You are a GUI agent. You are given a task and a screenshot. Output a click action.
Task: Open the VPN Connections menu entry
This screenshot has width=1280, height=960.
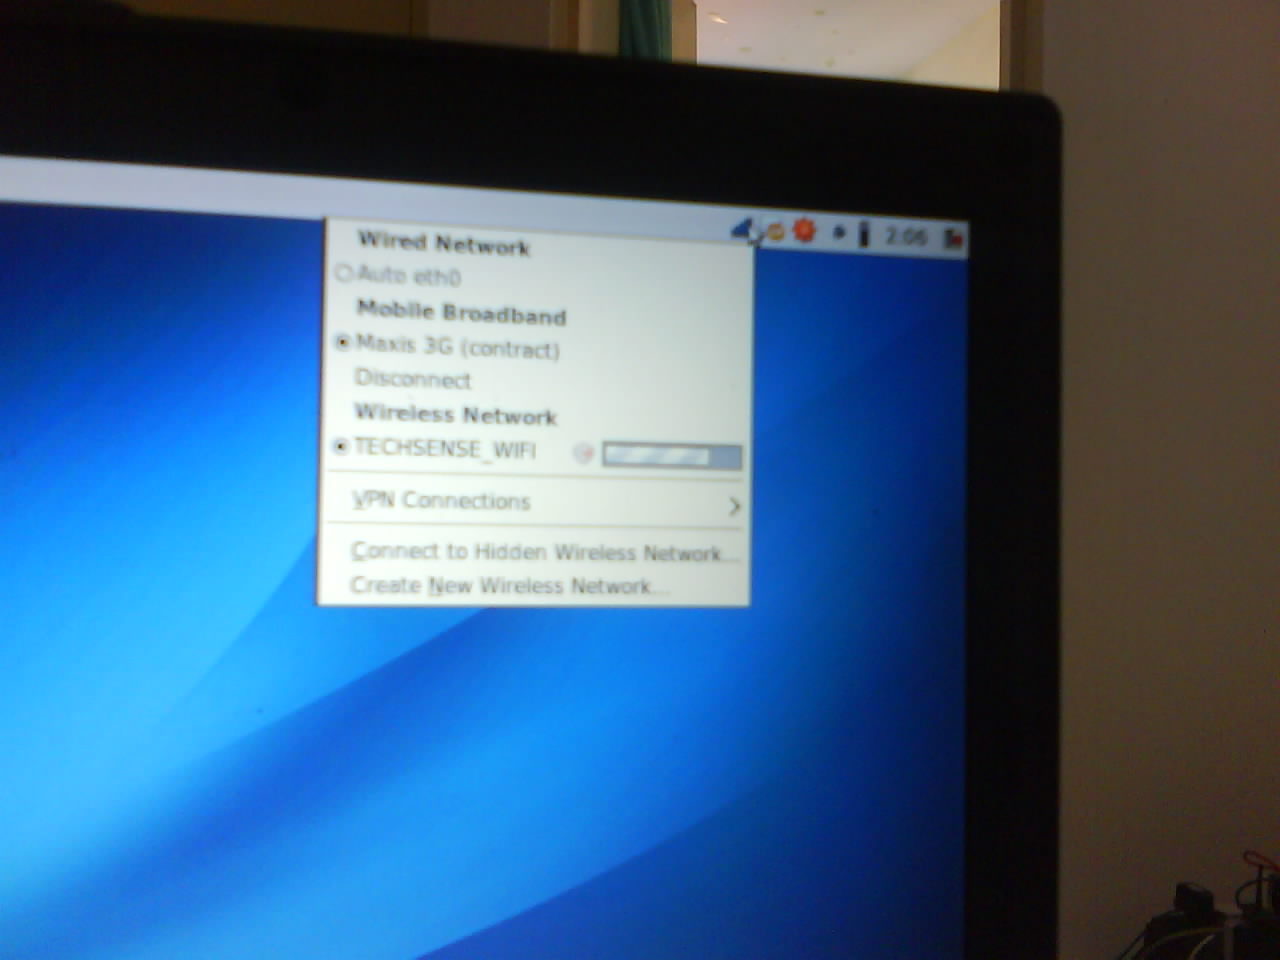click(441, 501)
